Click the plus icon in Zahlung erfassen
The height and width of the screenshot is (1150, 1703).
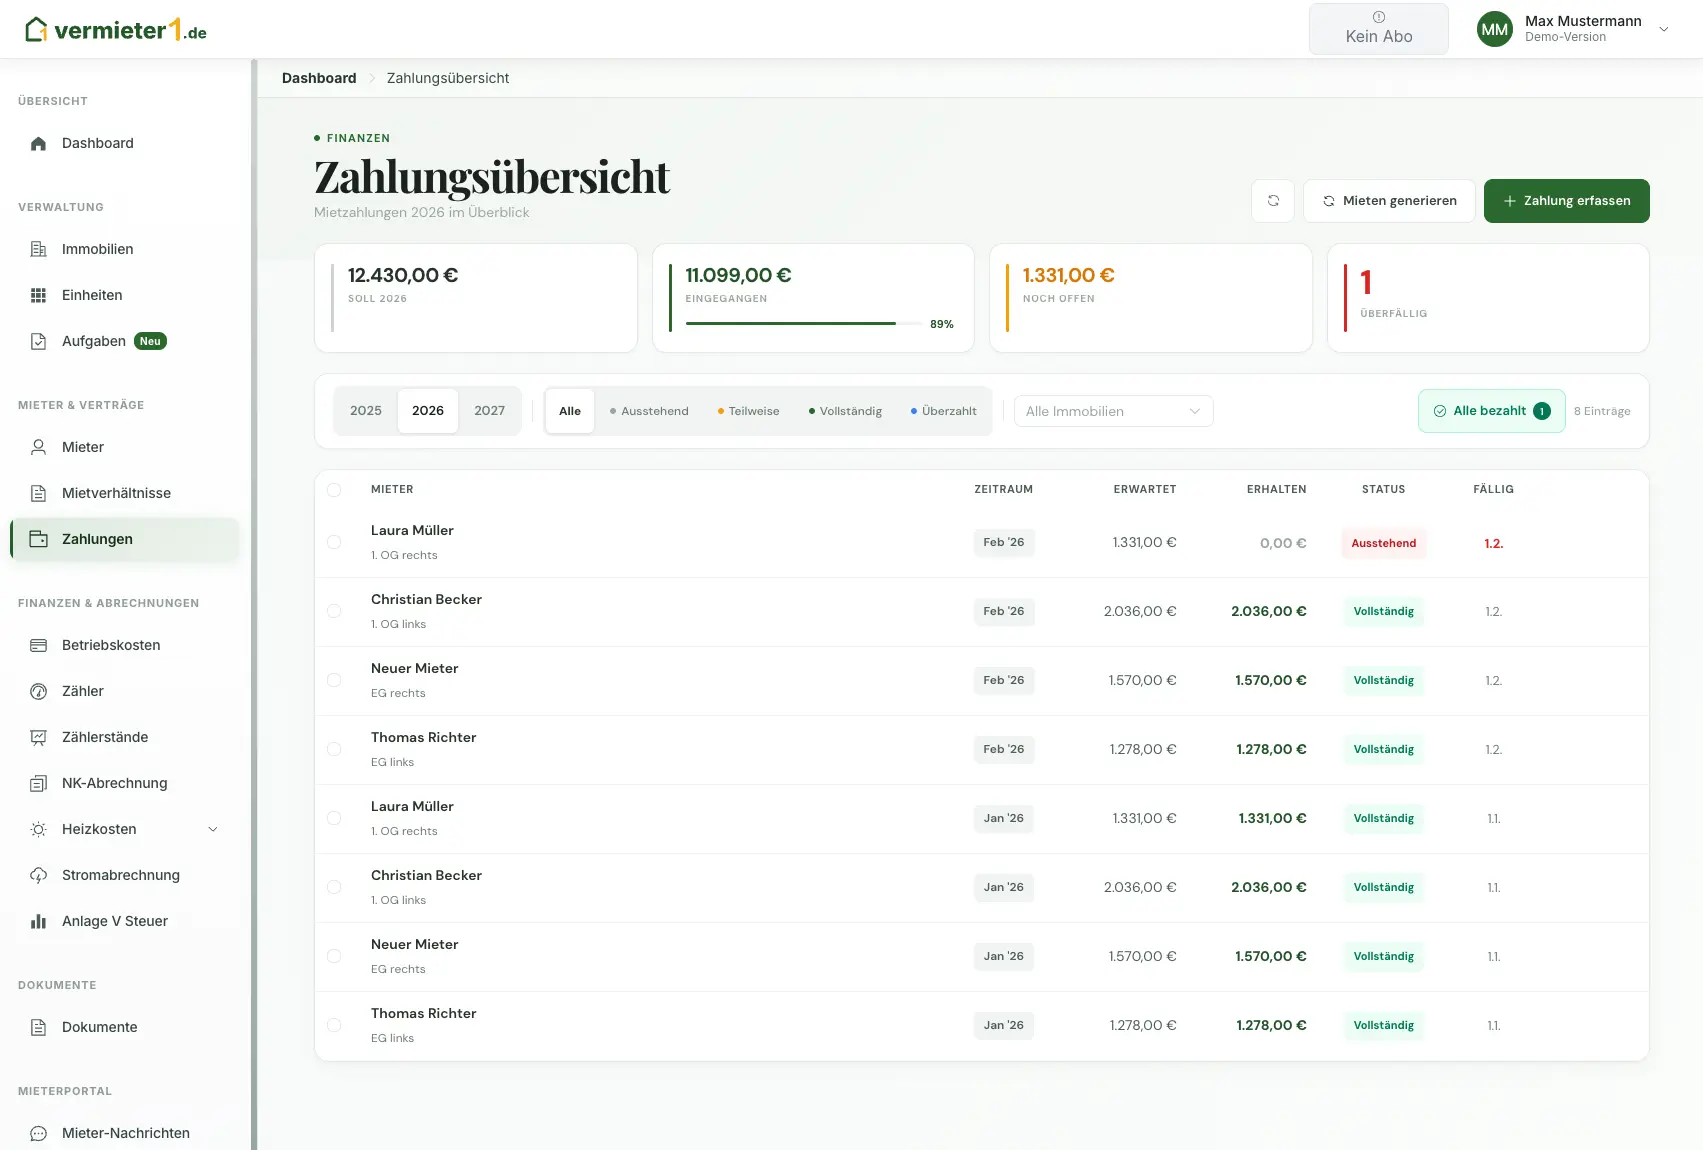tap(1510, 201)
